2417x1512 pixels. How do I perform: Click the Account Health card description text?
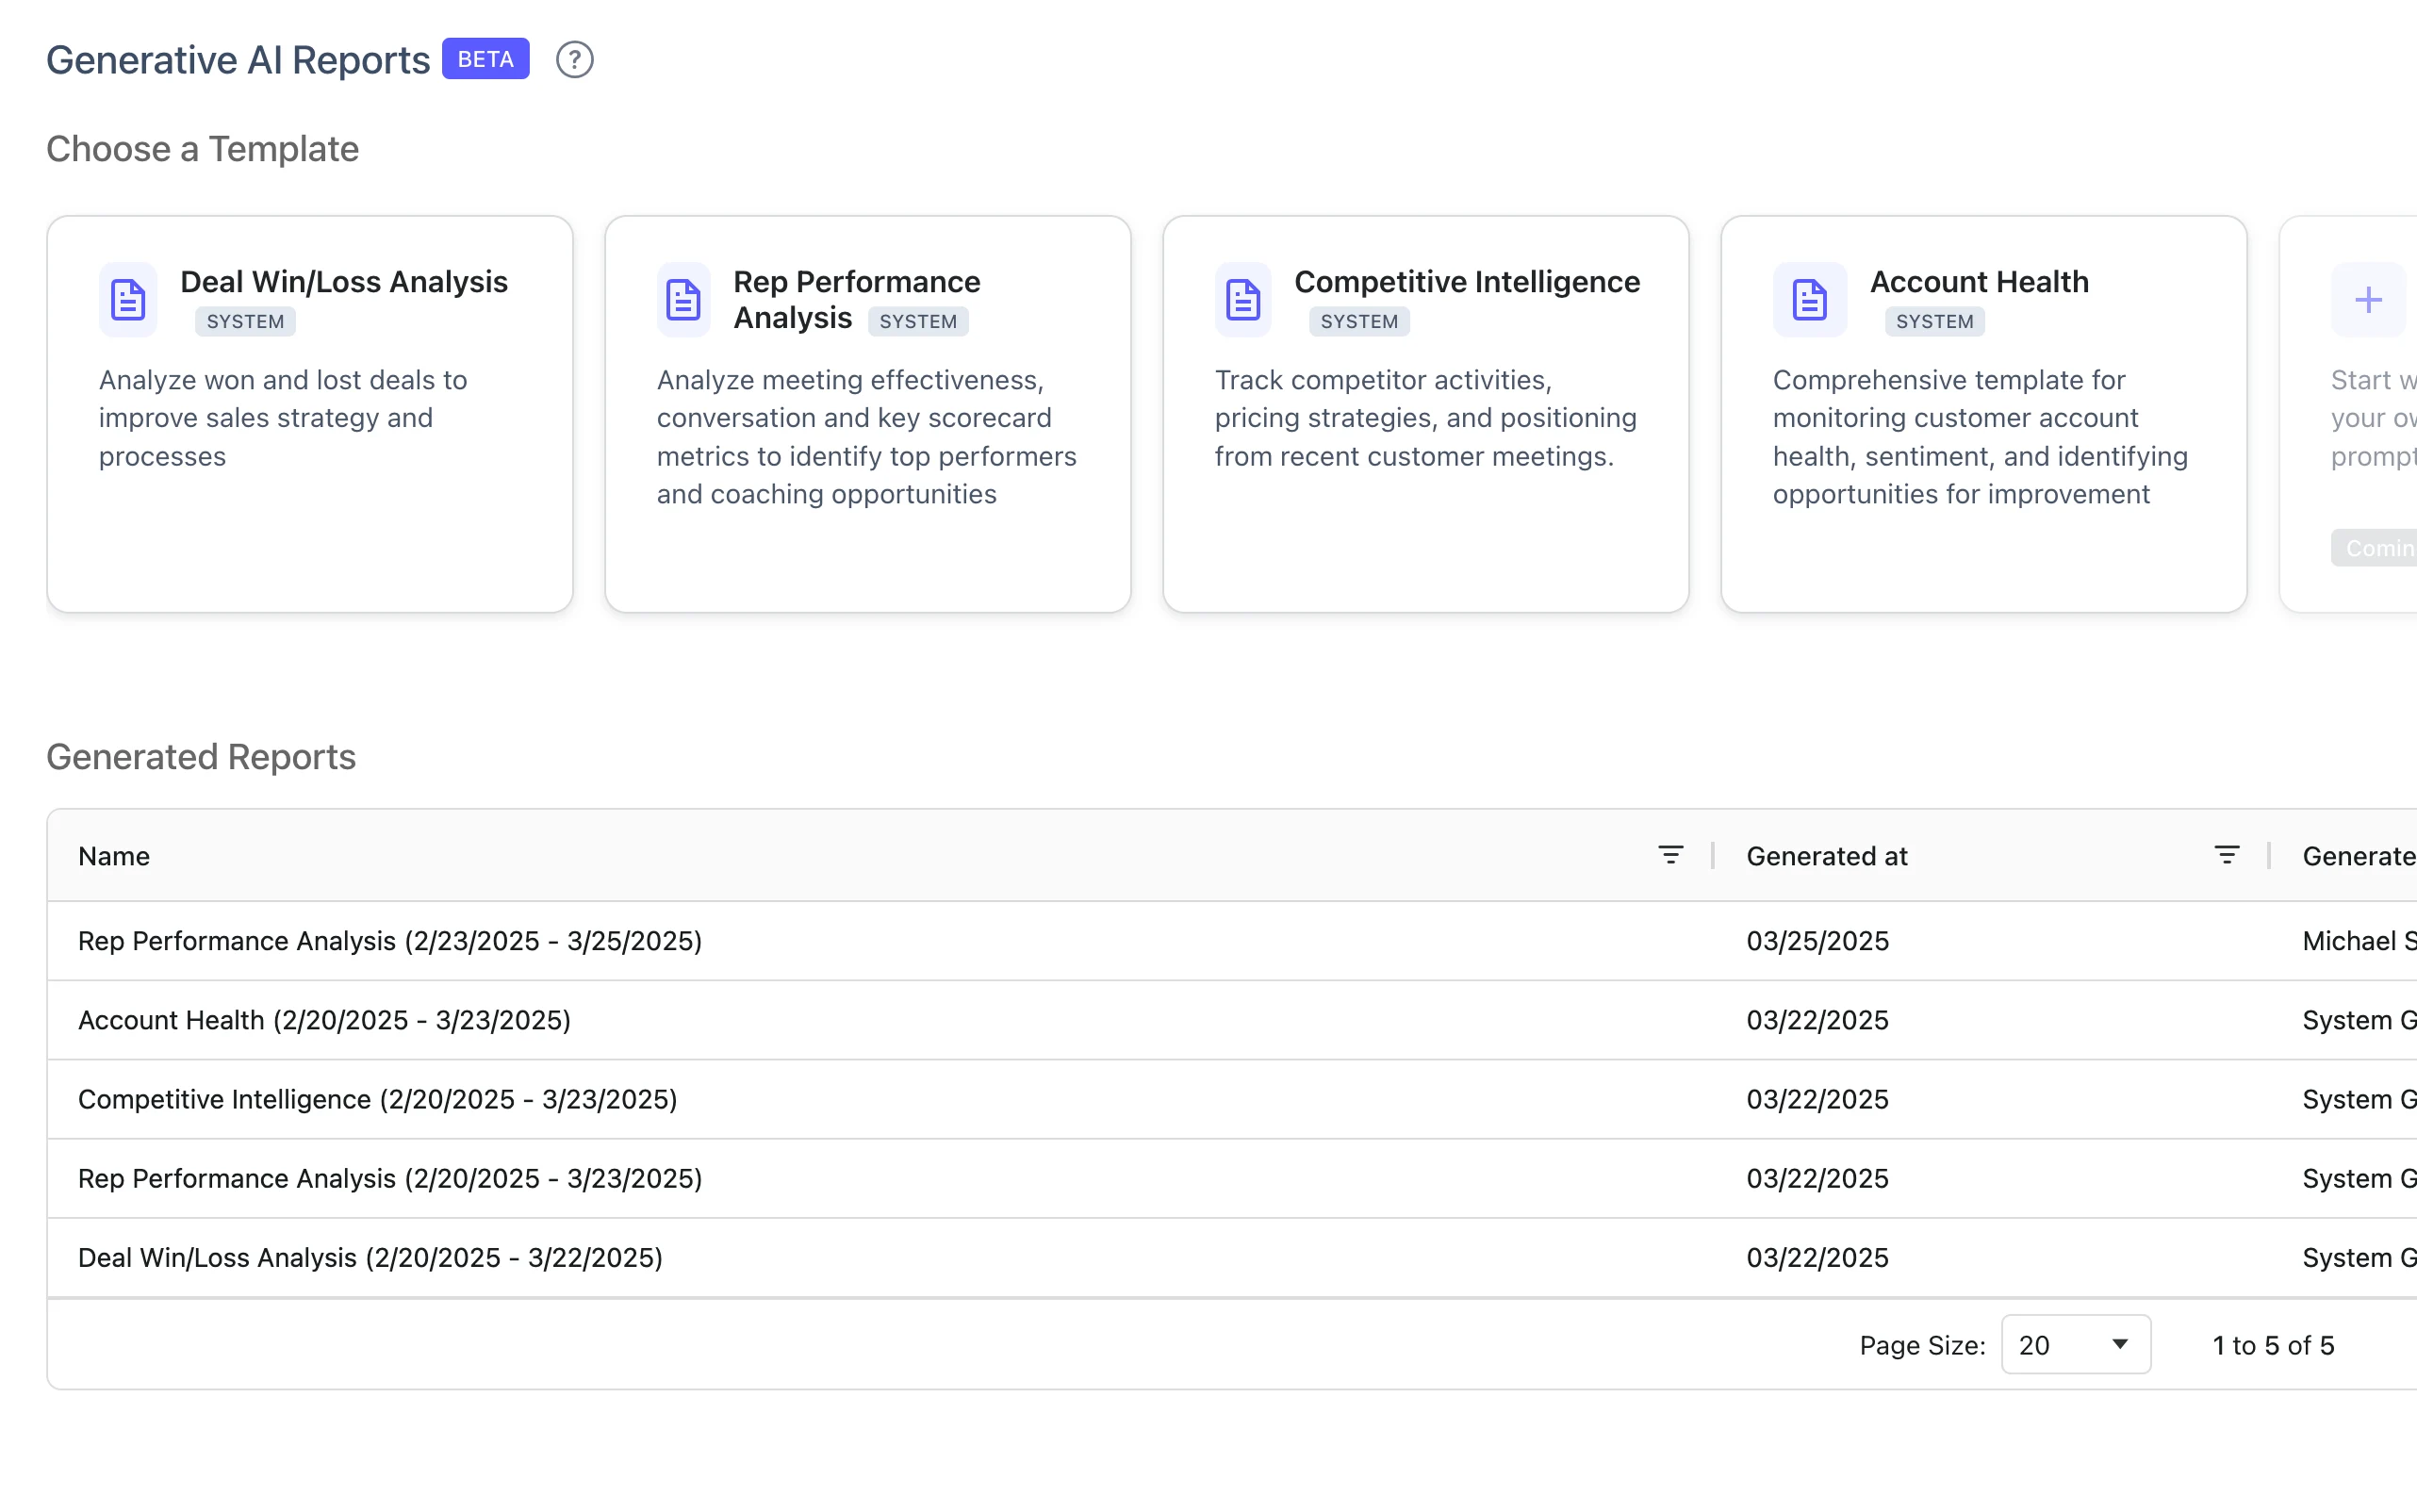click(x=1980, y=437)
